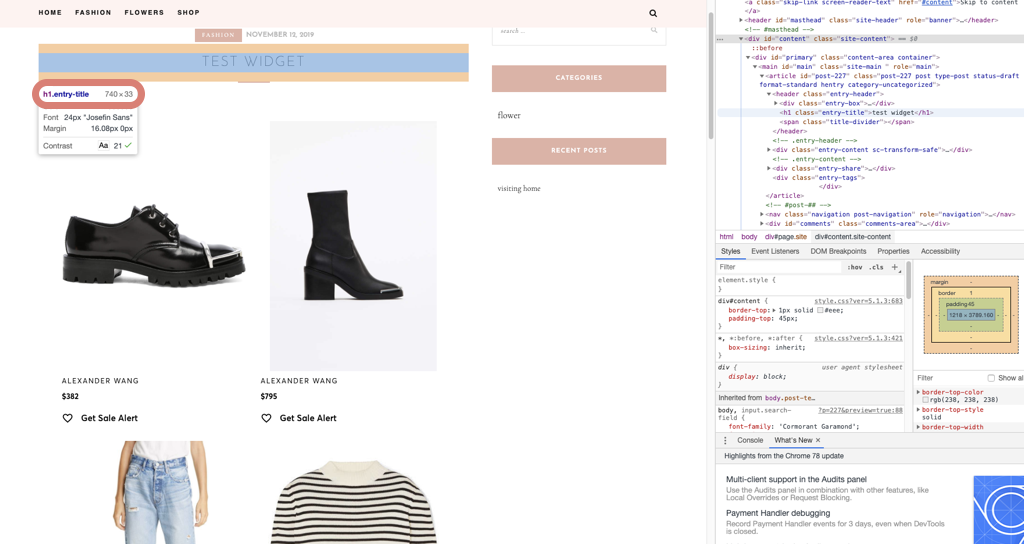This screenshot has height=544, width=1024.
Task: Toggle the .cls class editor button
Action: click(876, 267)
